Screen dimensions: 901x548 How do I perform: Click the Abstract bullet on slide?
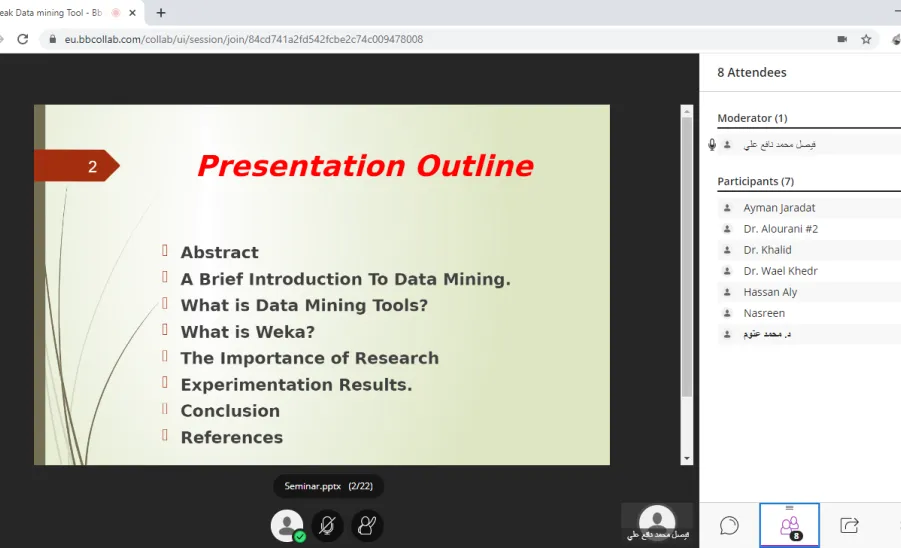220,252
